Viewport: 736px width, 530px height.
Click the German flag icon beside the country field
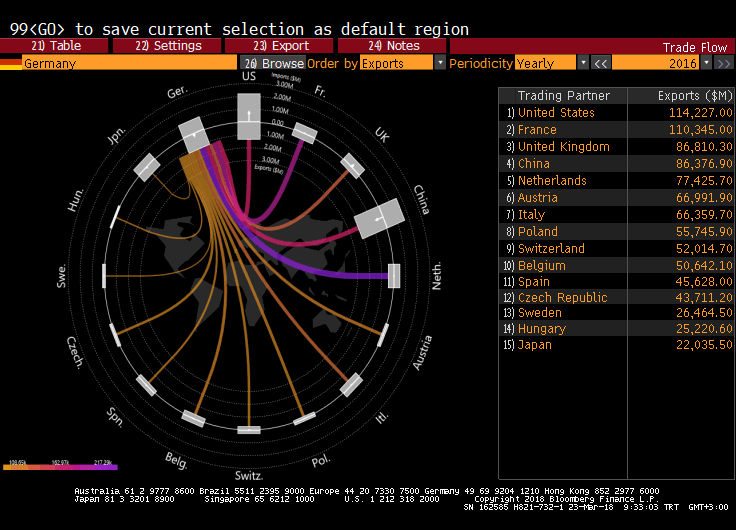point(10,63)
